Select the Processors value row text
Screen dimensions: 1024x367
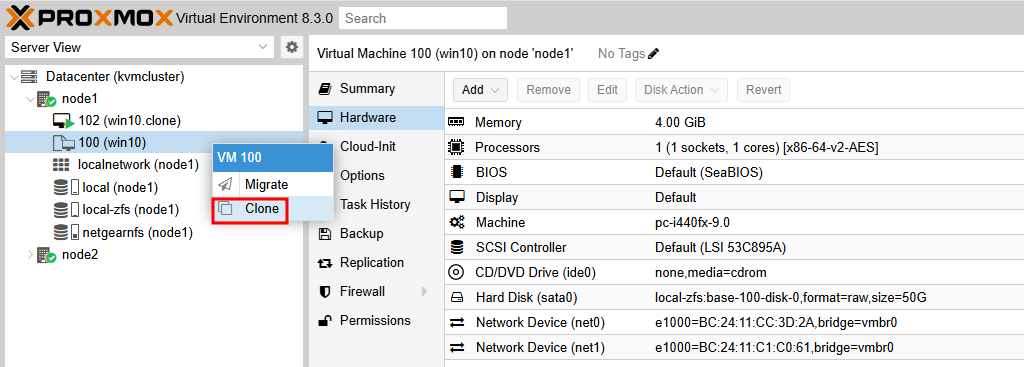767,148
